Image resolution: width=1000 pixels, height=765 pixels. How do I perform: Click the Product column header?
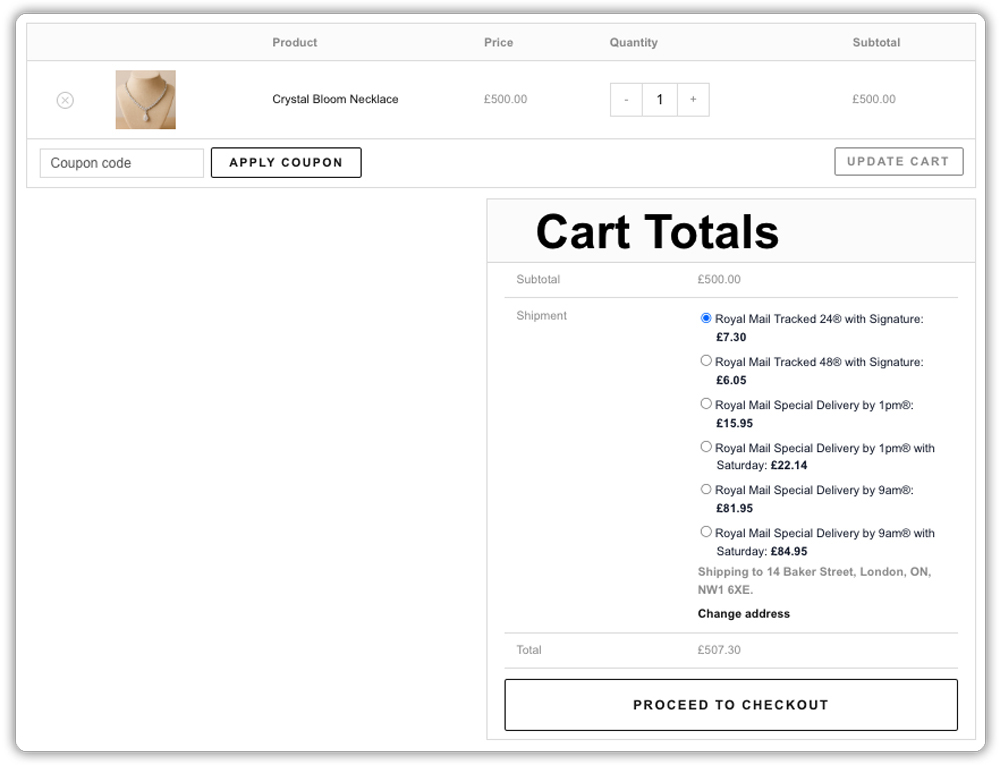coord(295,42)
